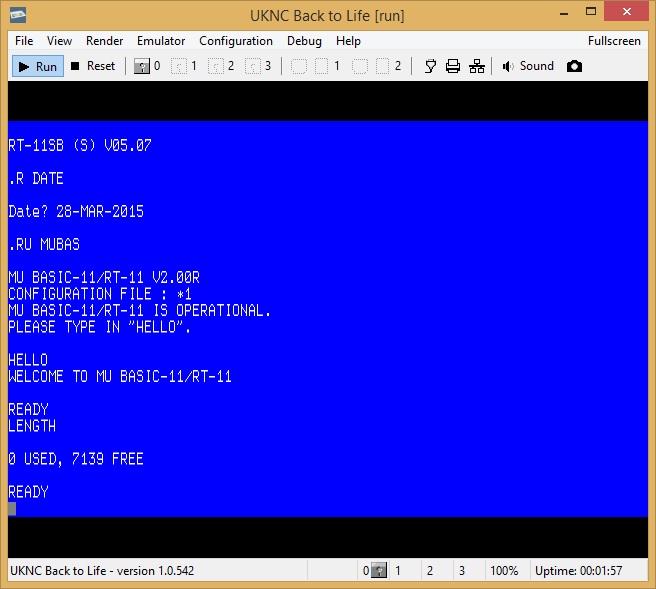656x589 pixels.
Task: Click the floppy drive 3 toolbar icon
Action: 254,66
